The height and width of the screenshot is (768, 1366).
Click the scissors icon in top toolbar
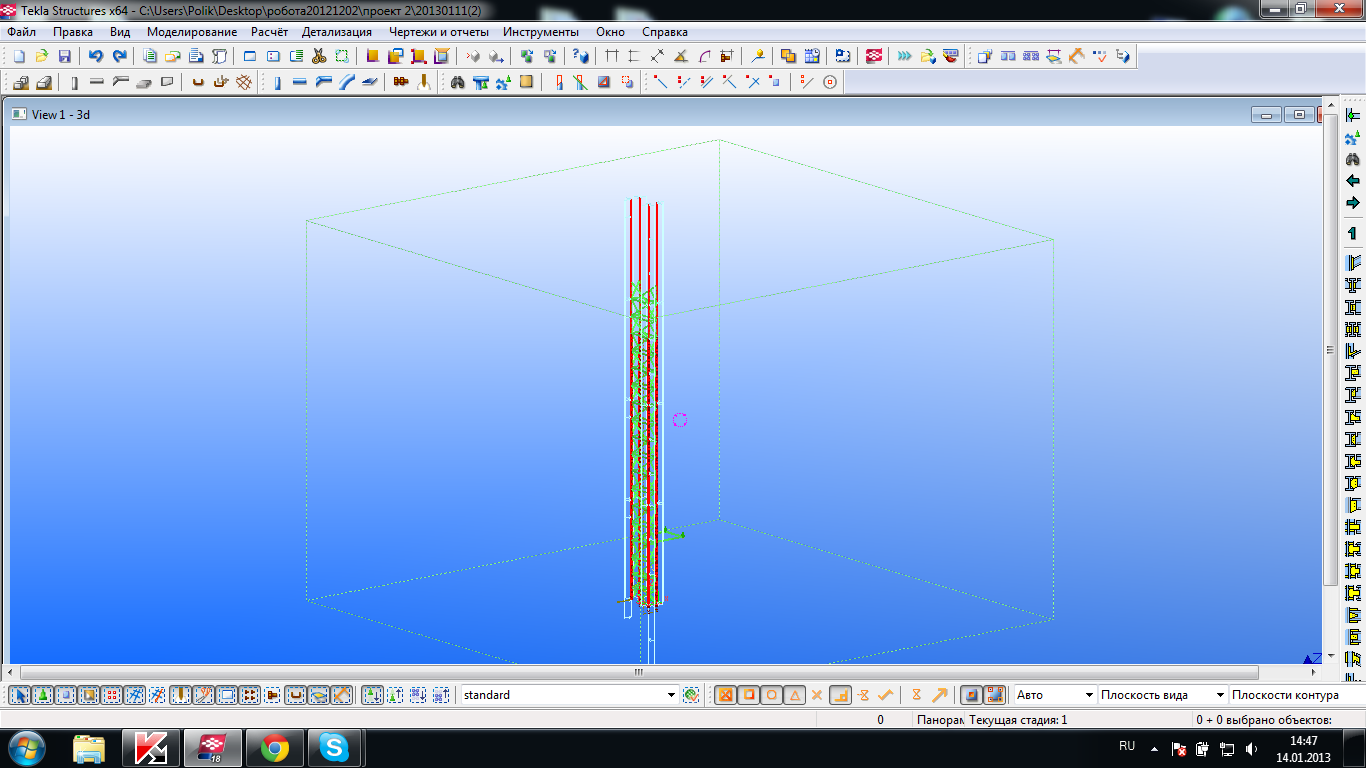(x=319, y=57)
